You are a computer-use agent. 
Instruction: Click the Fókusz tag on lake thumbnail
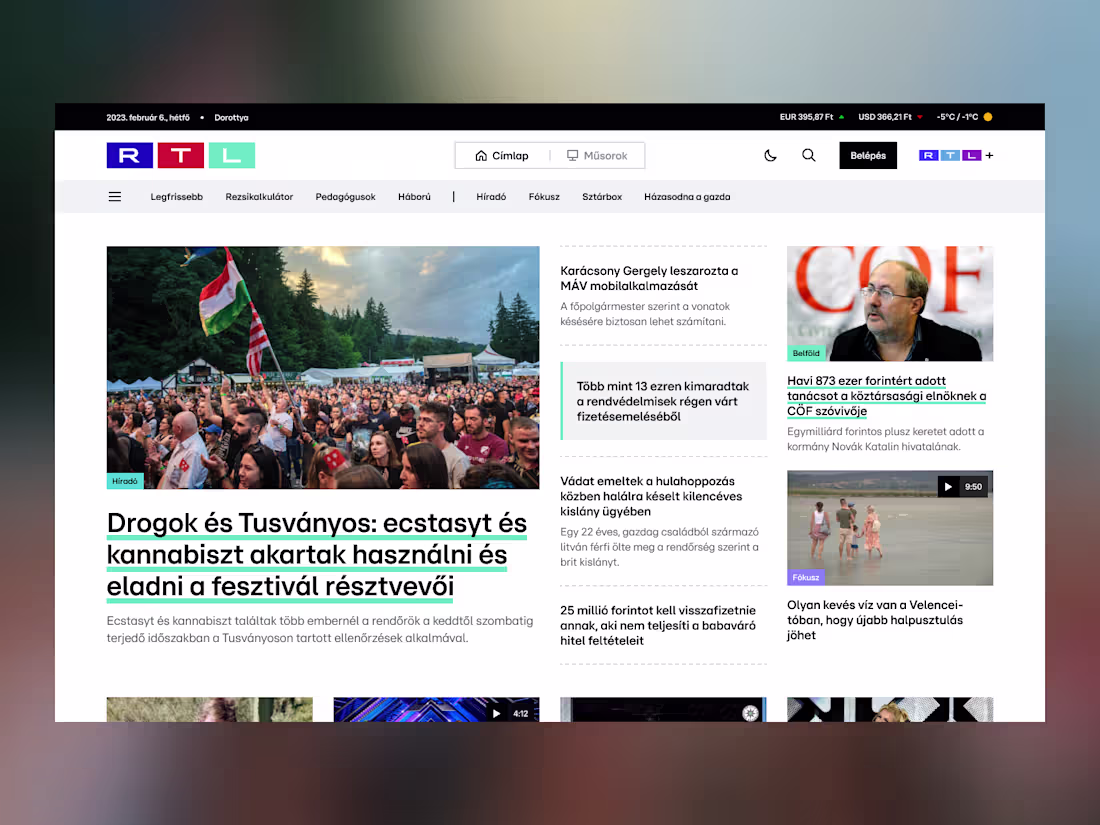click(x=805, y=577)
